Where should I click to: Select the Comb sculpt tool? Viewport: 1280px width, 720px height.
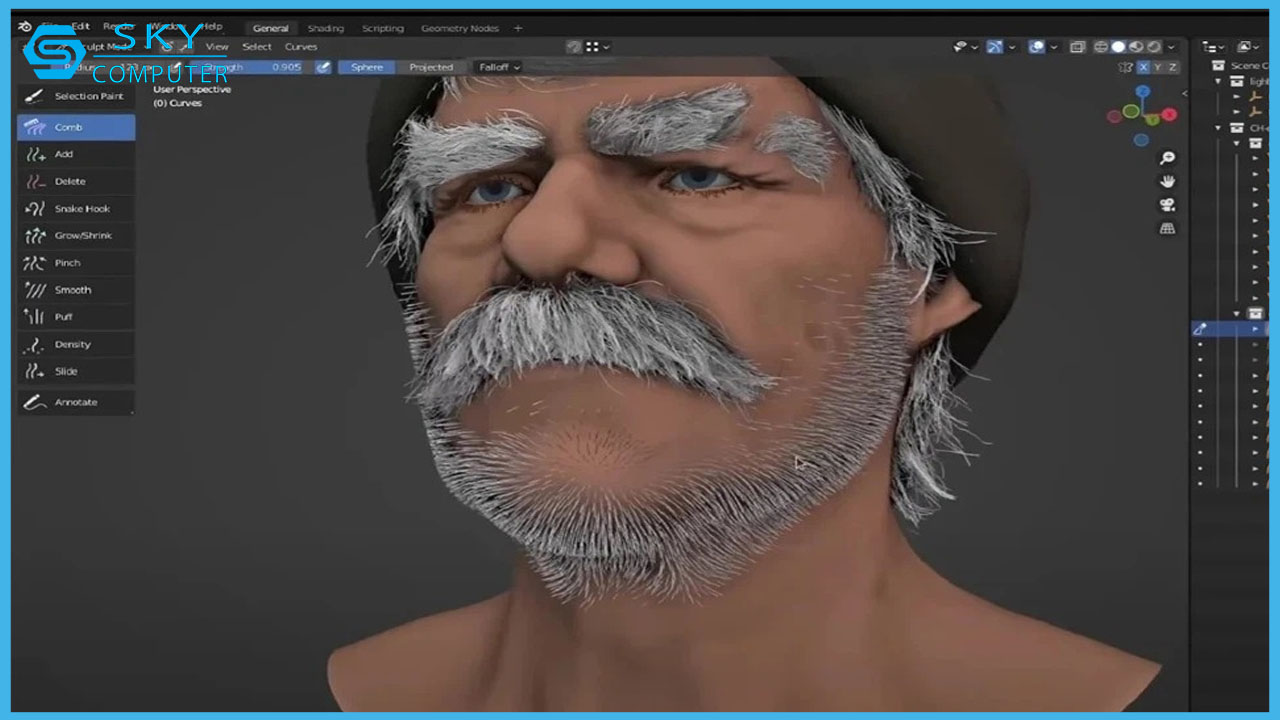[76, 127]
